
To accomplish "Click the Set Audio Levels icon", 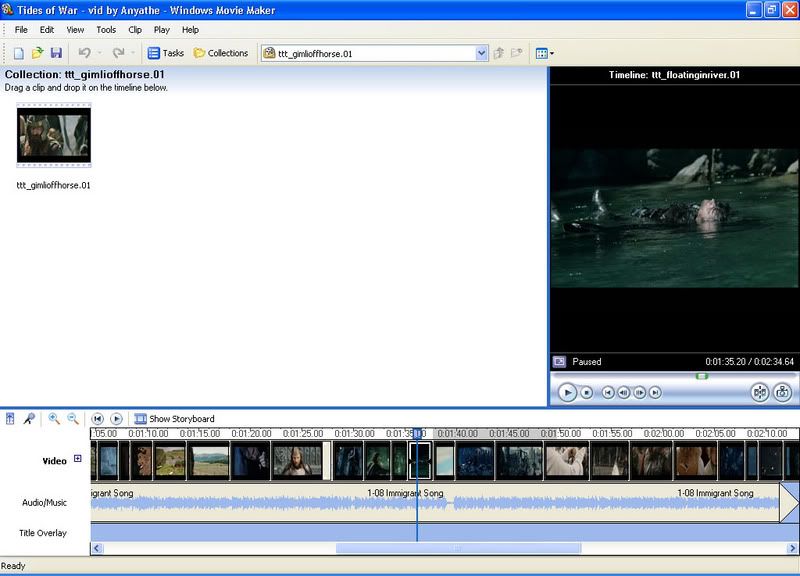I will 10,419.
